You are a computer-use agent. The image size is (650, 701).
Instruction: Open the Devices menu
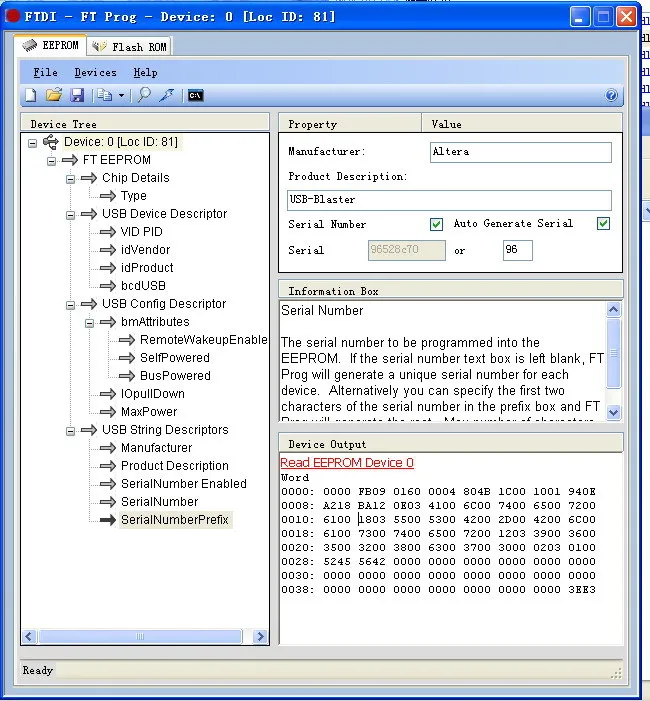(95, 72)
